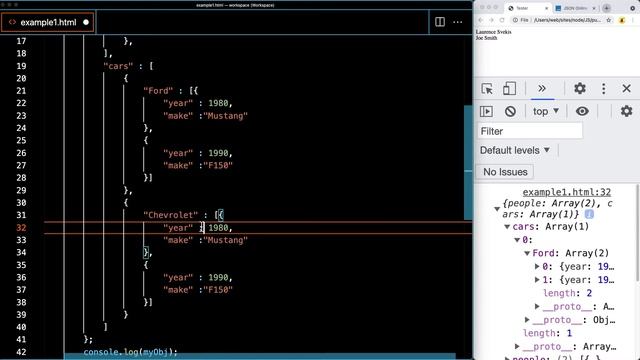Click the editor horizontal scrollbar

coord(260,356)
